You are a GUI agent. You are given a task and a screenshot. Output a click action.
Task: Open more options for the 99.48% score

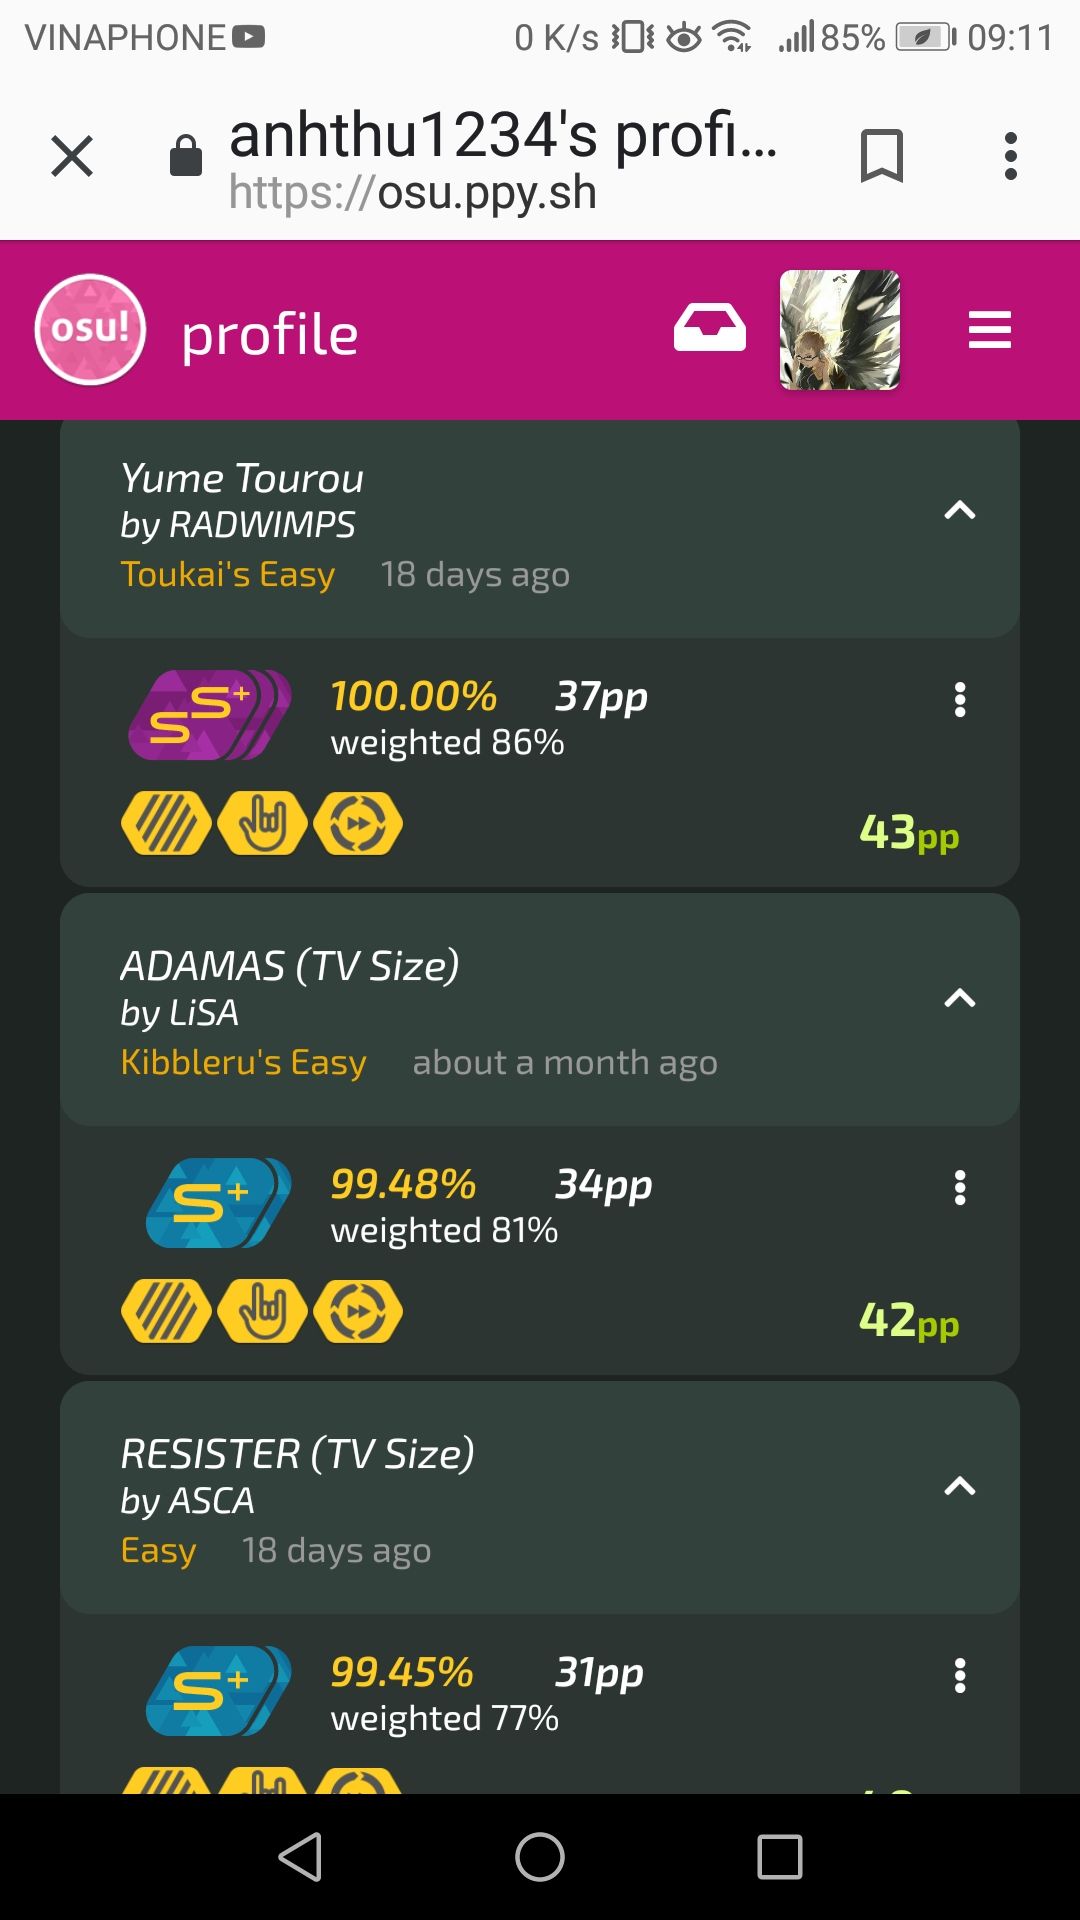click(959, 1188)
